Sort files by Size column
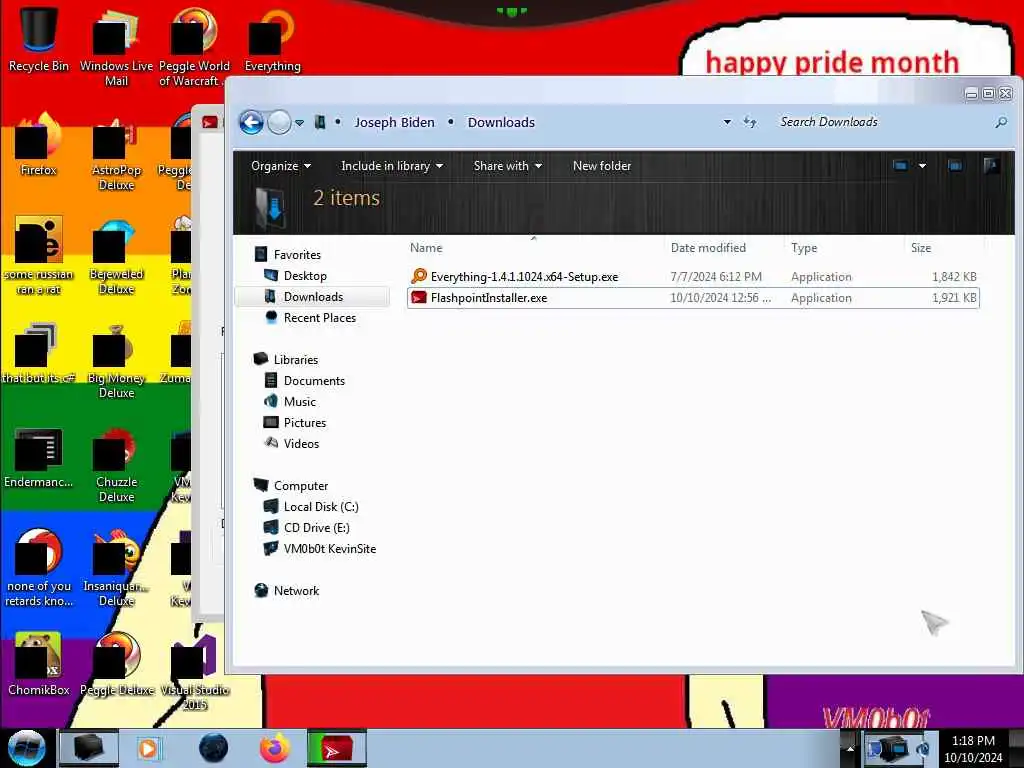 click(921, 248)
